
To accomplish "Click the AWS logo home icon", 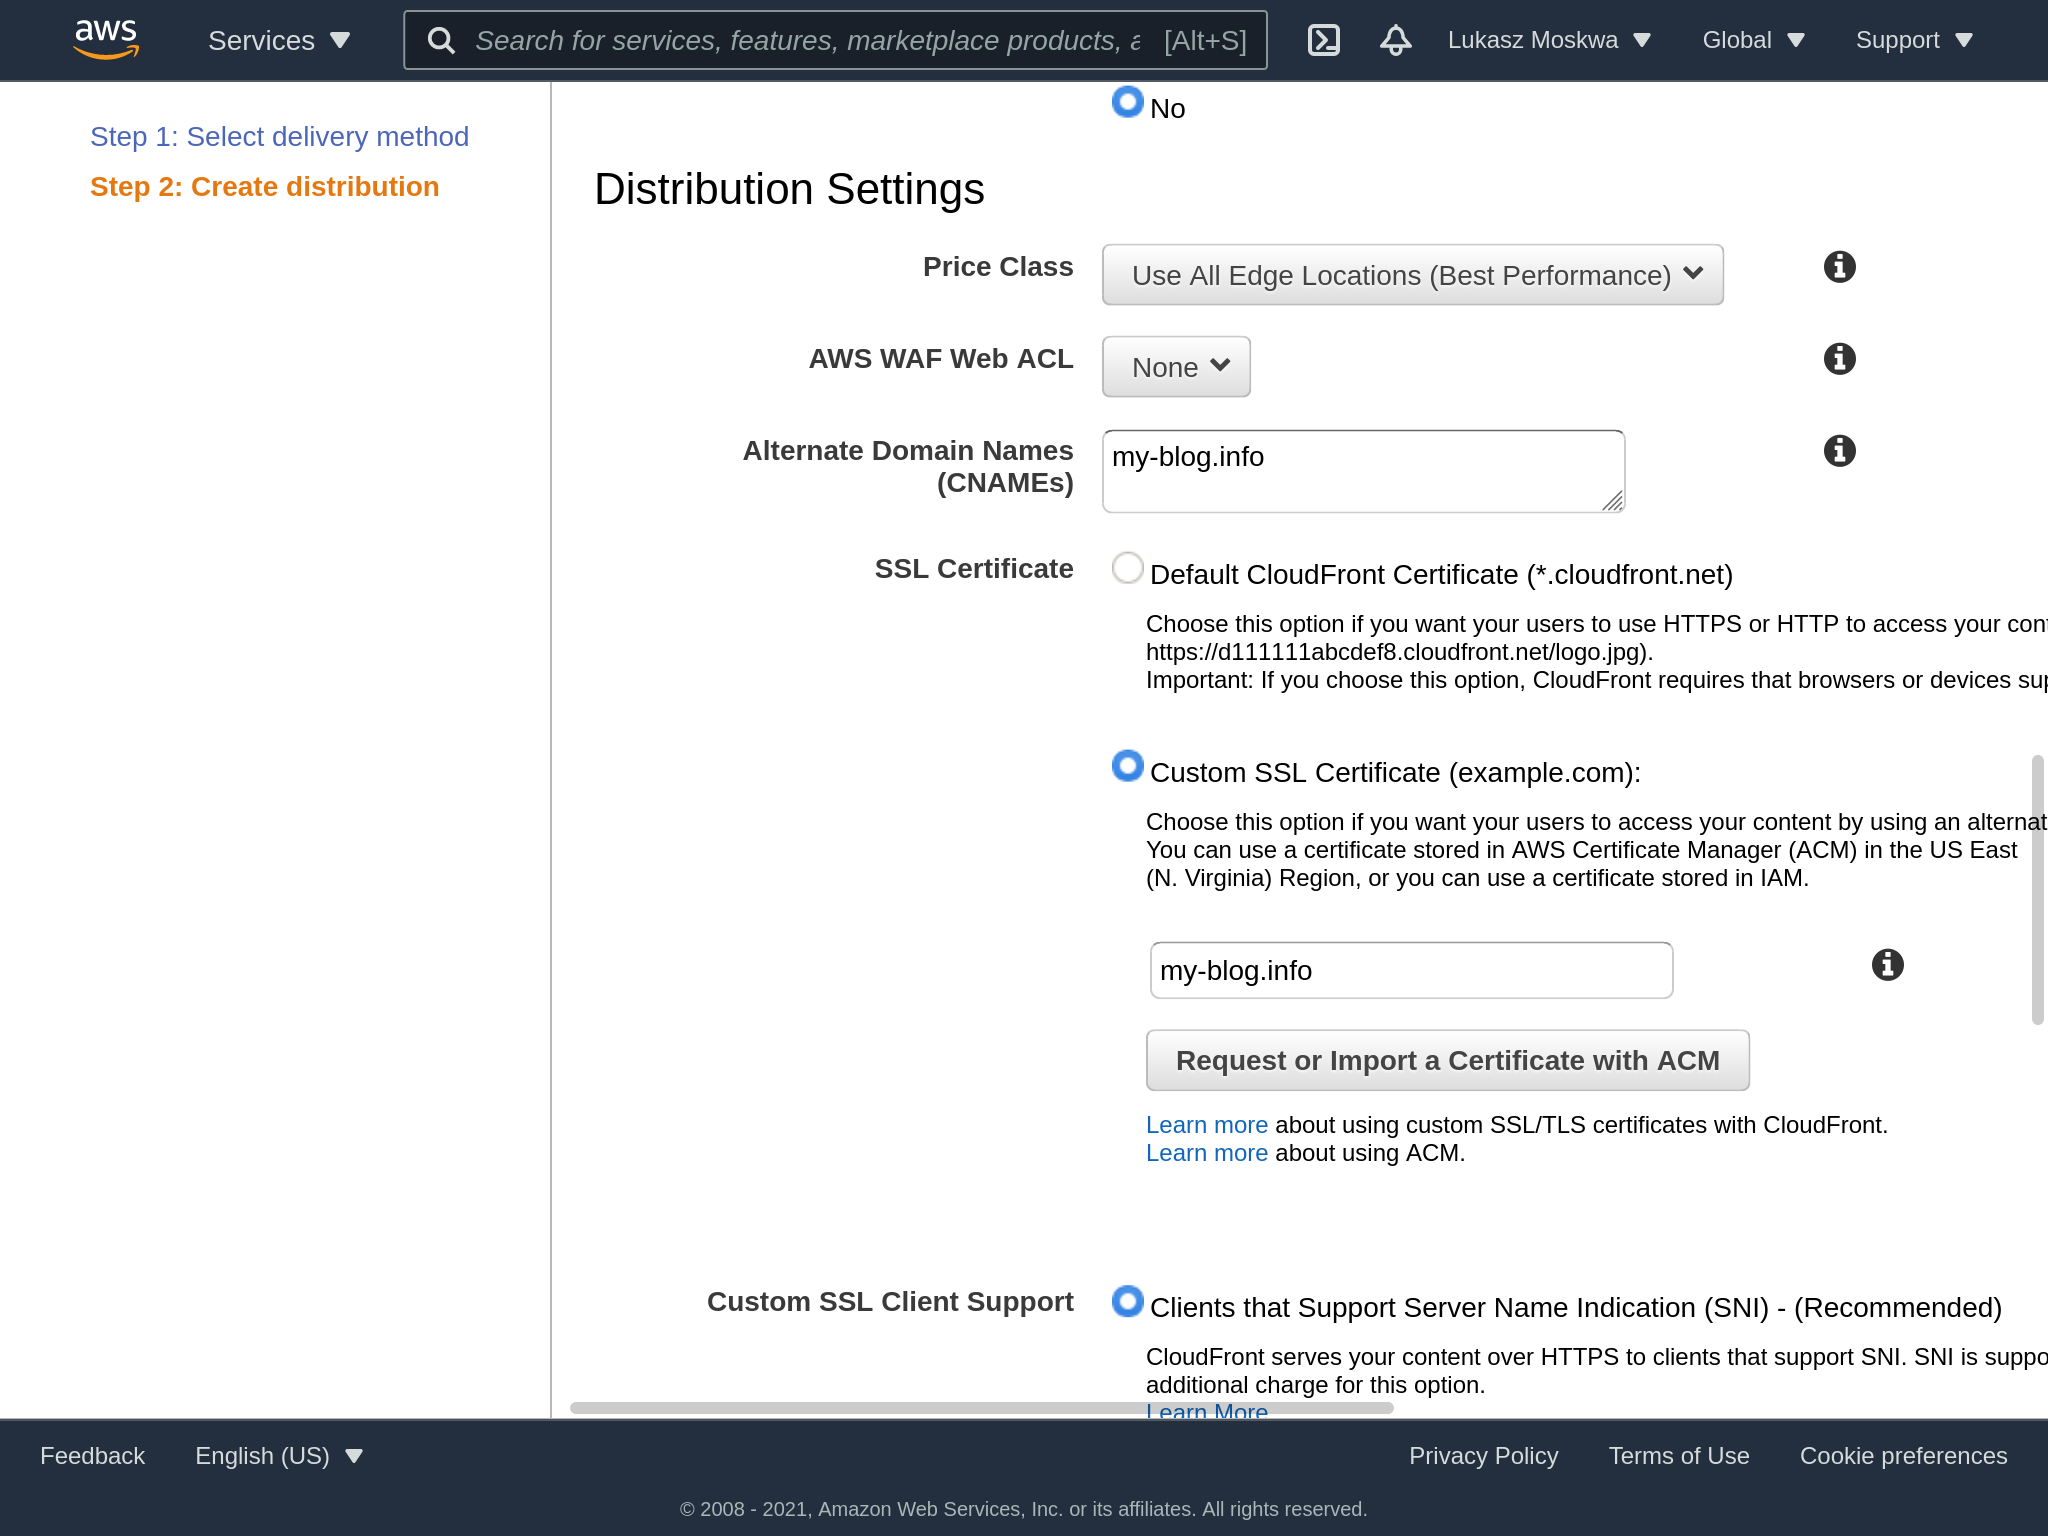I will pyautogui.click(x=106, y=38).
